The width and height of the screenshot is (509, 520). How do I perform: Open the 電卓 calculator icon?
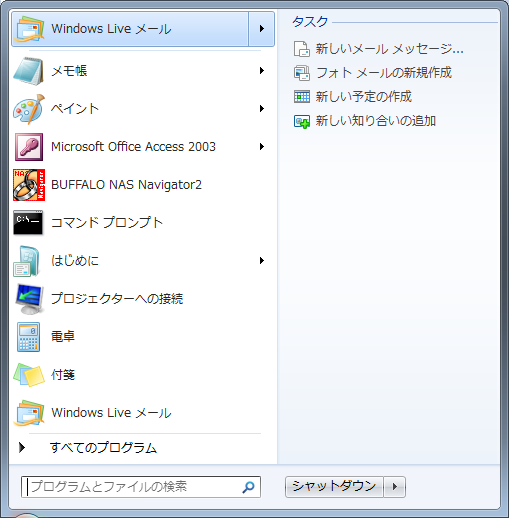tap(28, 337)
